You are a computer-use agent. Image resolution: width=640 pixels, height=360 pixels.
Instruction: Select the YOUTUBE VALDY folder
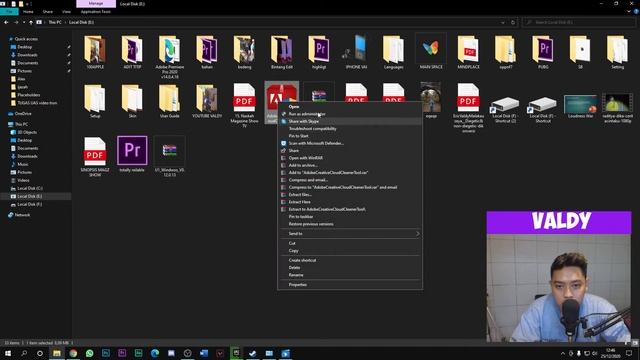(207, 101)
